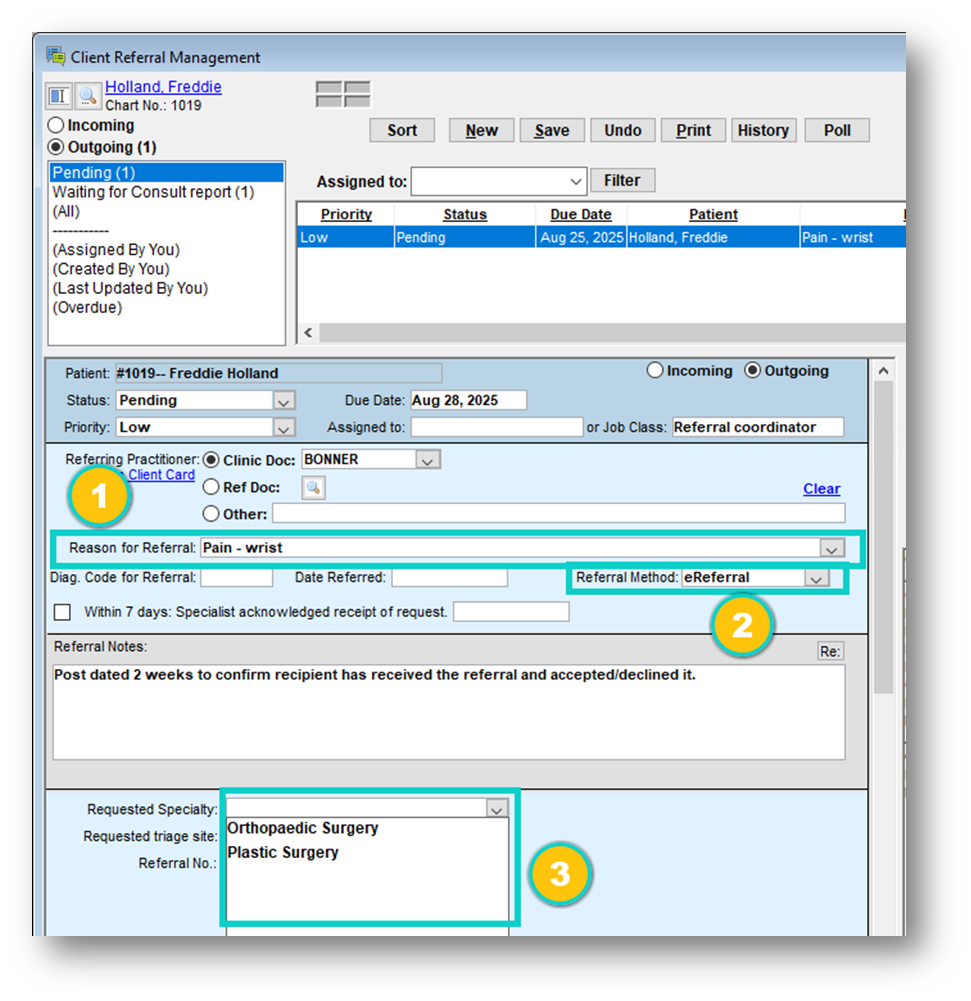Click the Client Referral Management title bar icon

(x=56, y=57)
